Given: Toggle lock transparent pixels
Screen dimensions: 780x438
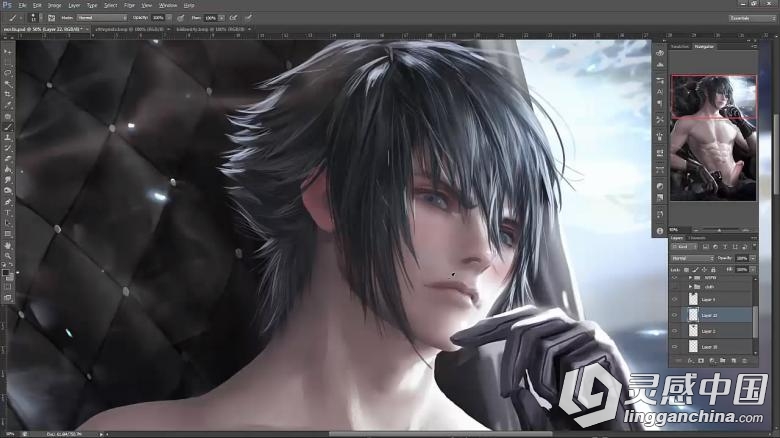Looking at the screenshot, I should 686,270.
